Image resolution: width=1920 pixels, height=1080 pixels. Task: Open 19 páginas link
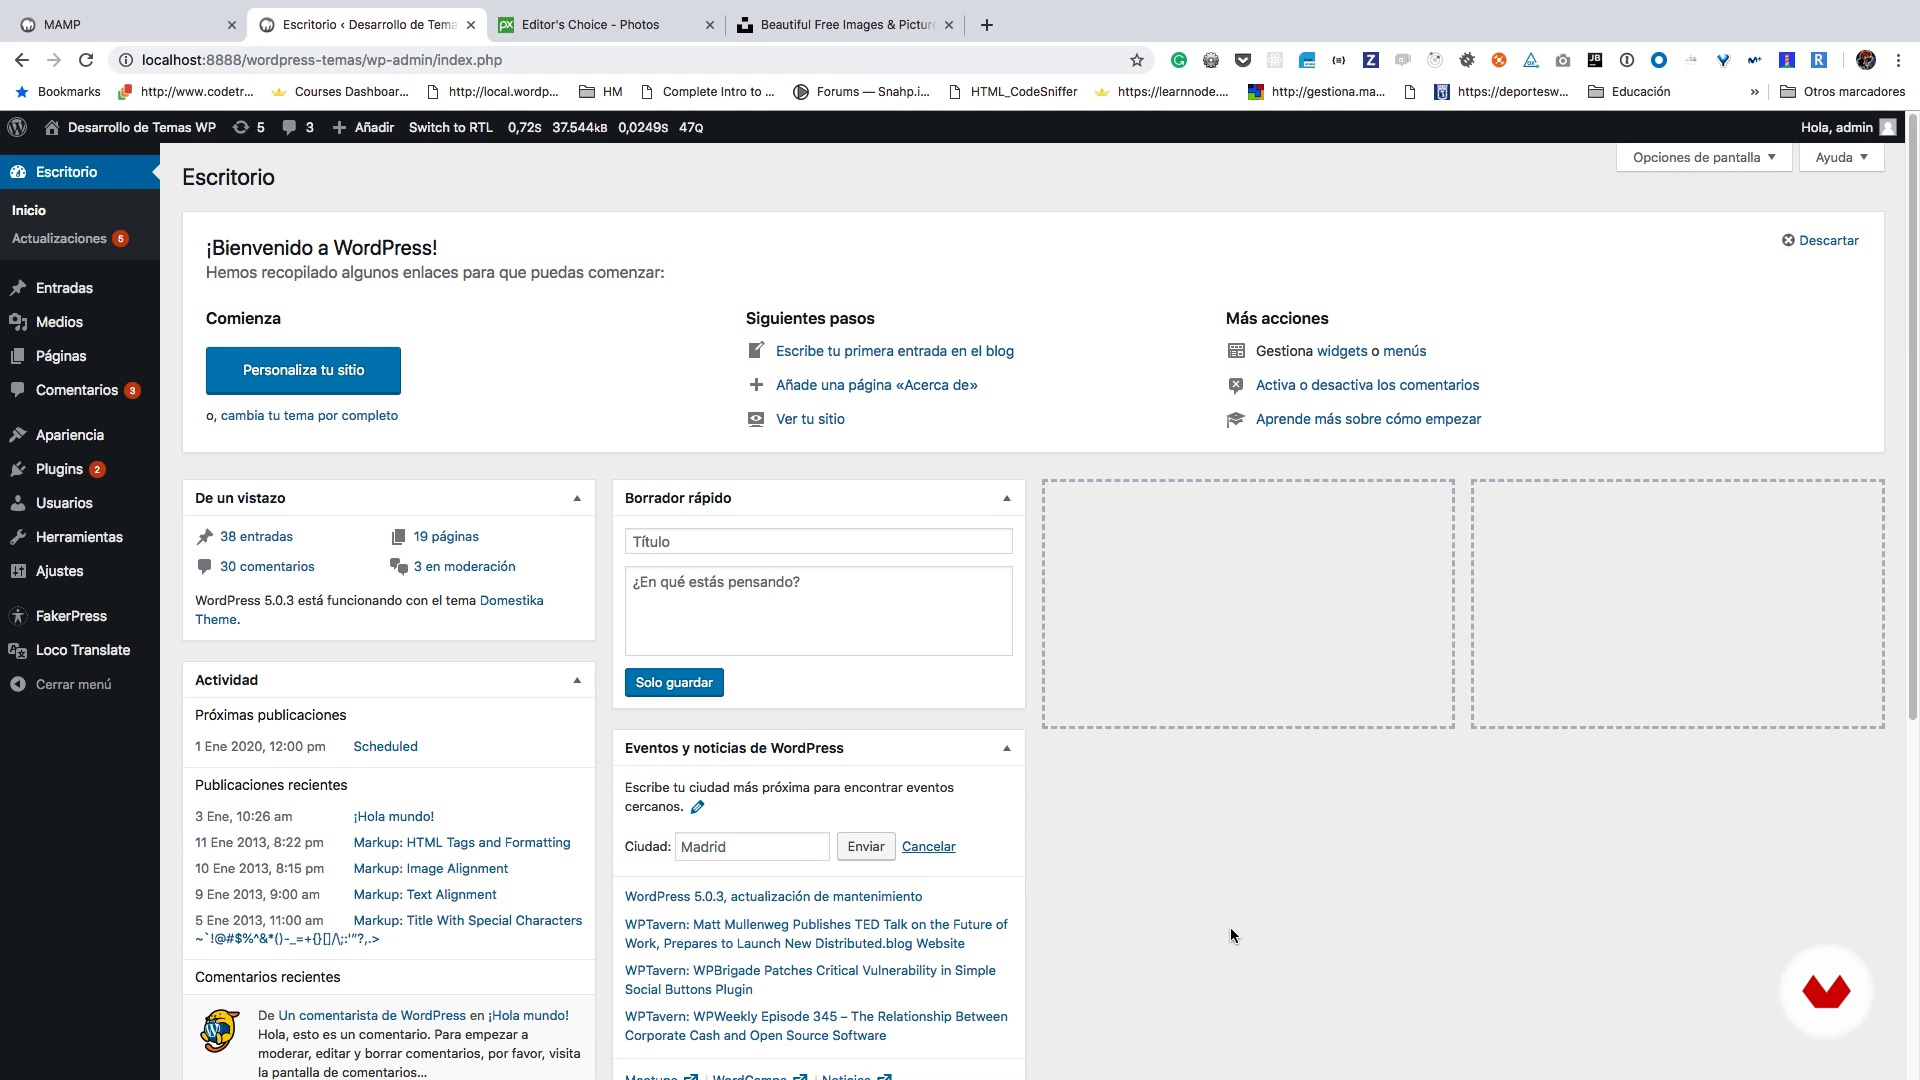[x=446, y=537]
